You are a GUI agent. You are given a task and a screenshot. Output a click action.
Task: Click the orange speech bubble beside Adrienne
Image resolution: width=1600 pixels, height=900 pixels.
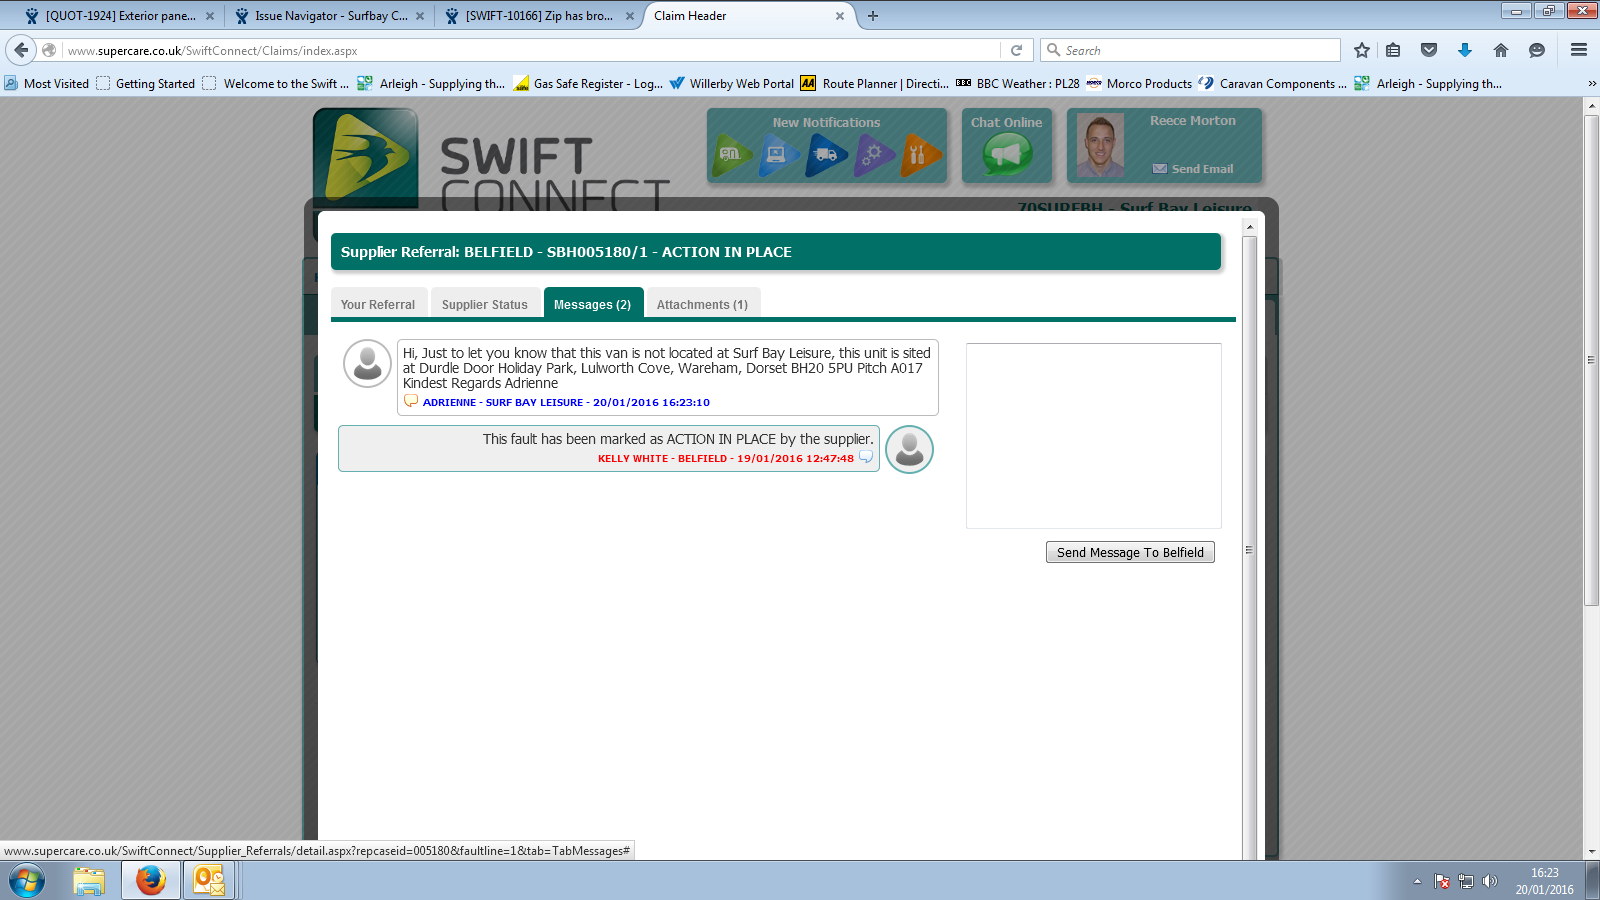tap(410, 401)
